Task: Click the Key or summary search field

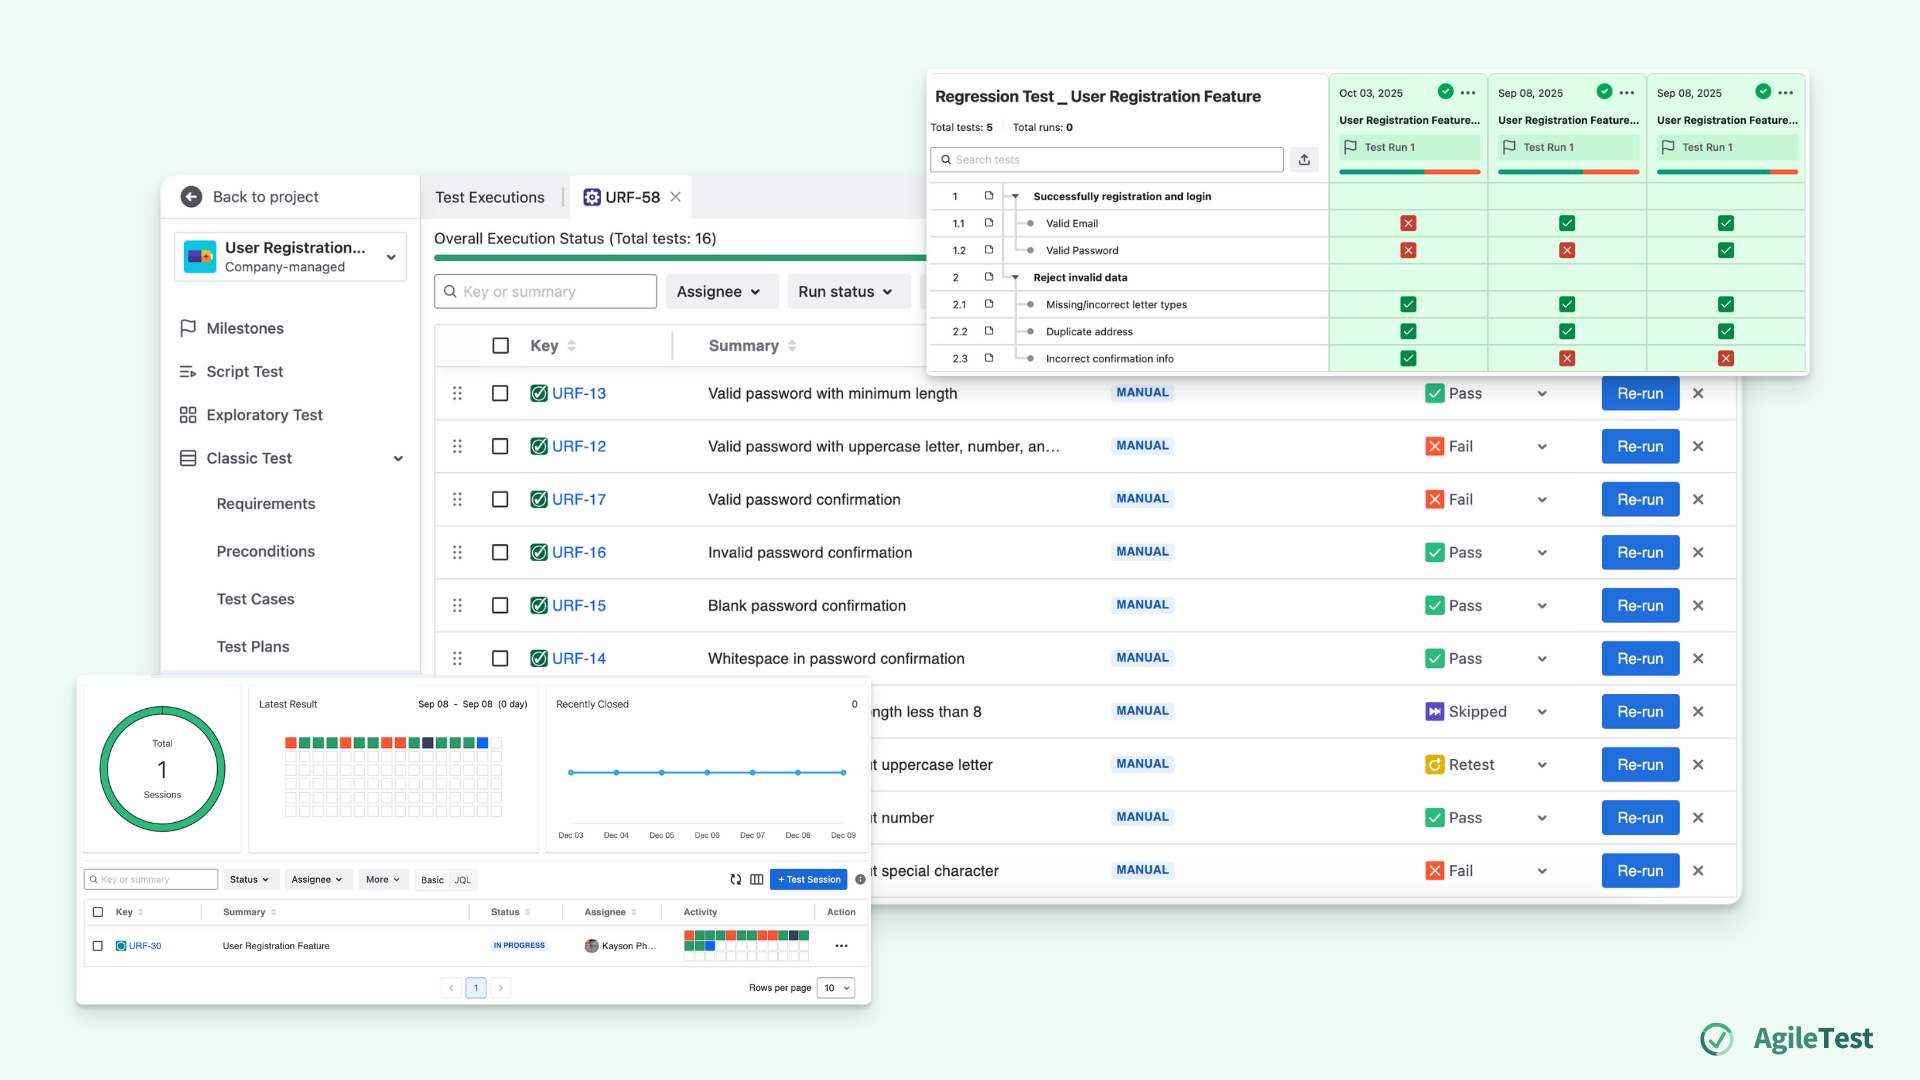Action: click(x=547, y=292)
